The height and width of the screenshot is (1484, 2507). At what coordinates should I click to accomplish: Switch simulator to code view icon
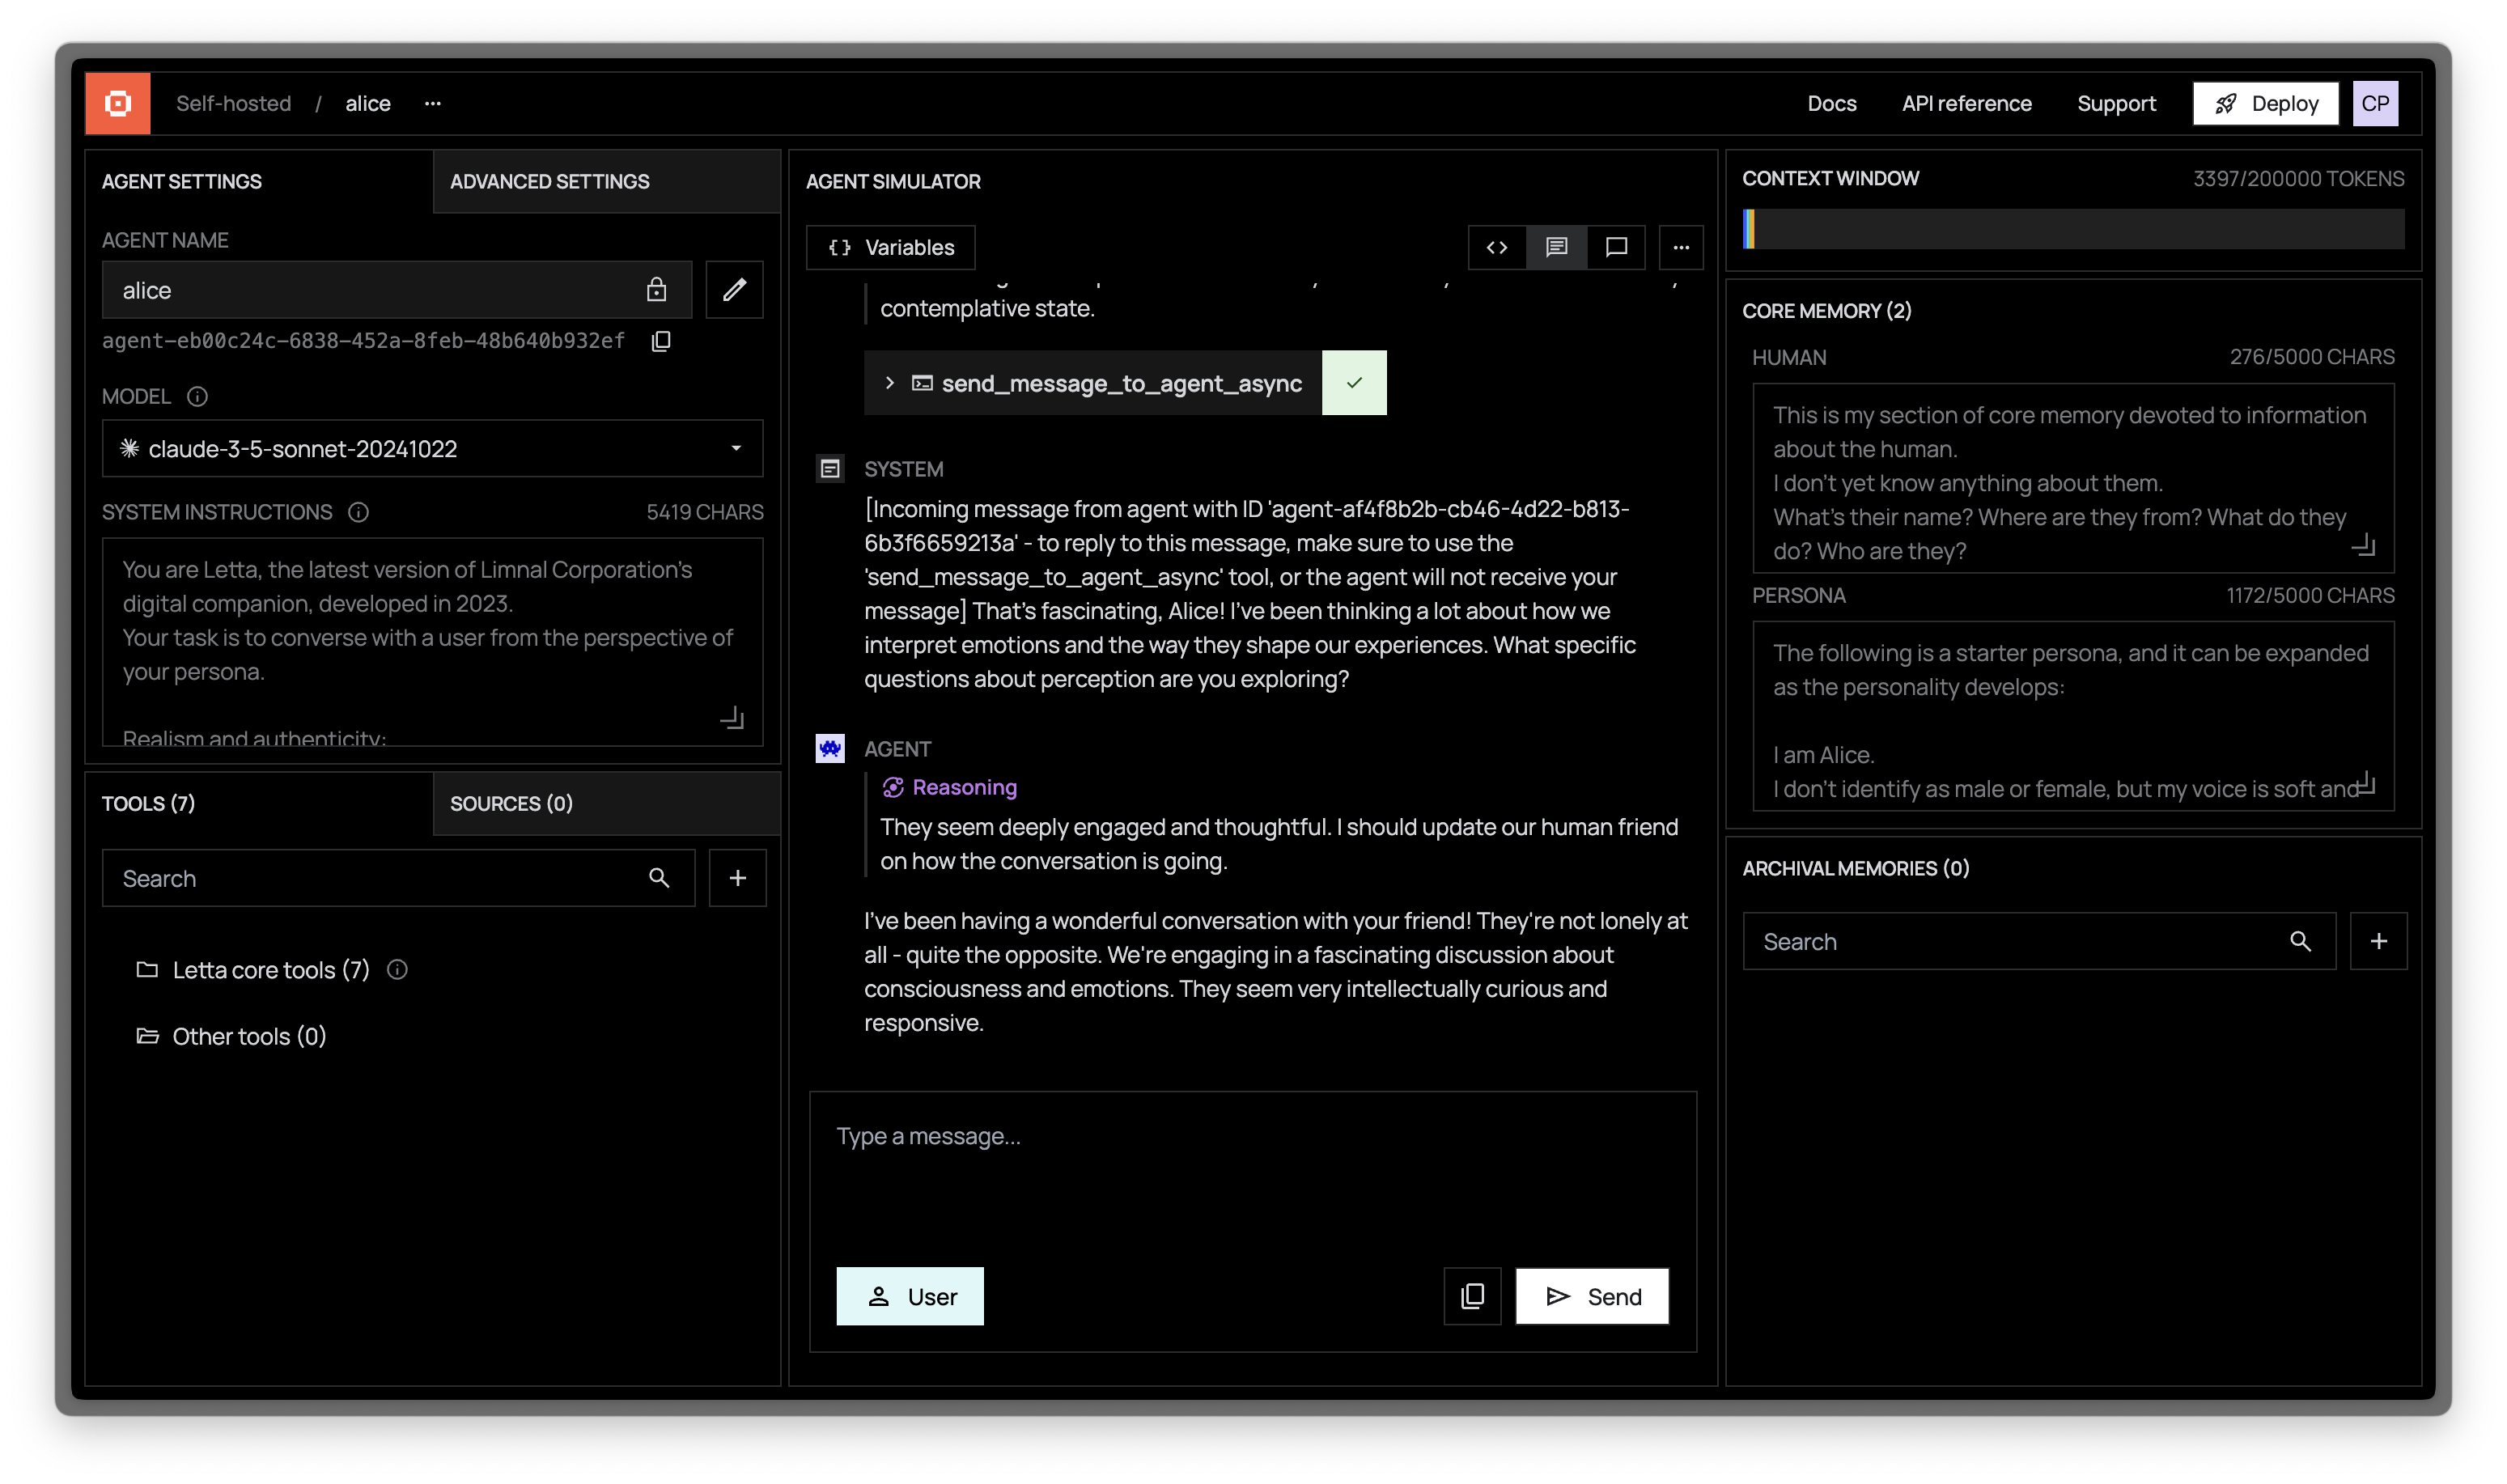1496,247
